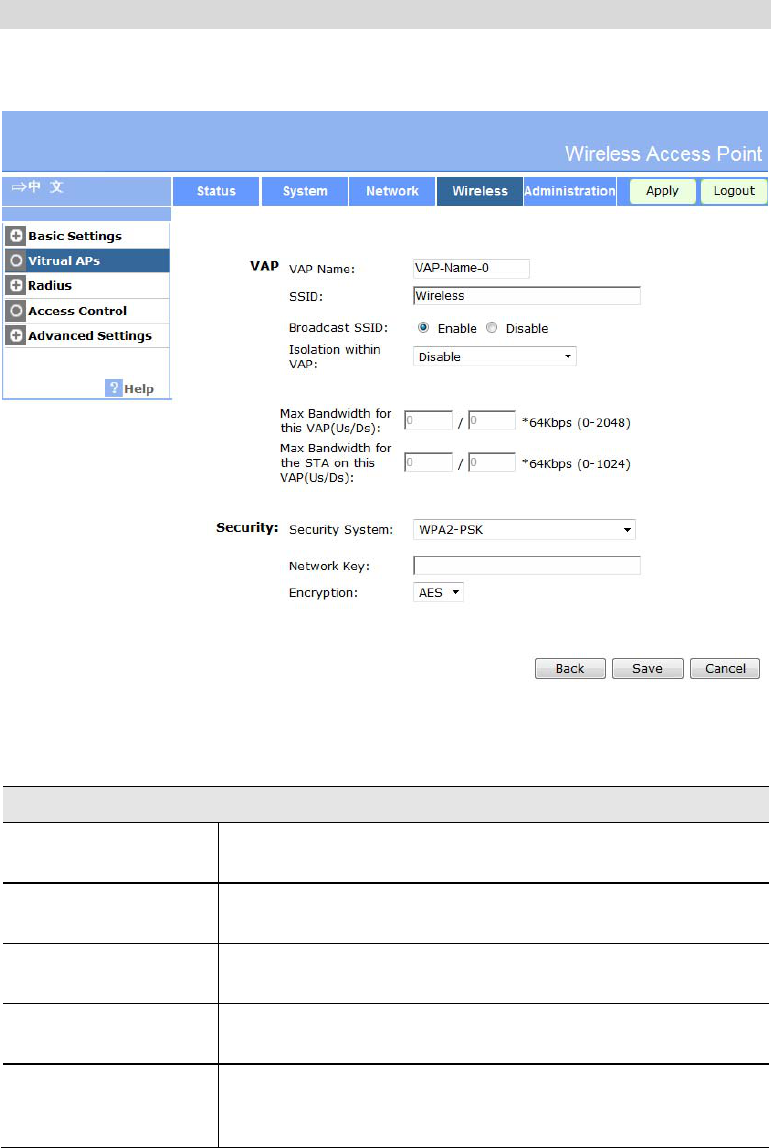Open the Encryption AES dropdown
The width and height of the screenshot is (771, 1148).
point(439,592)
